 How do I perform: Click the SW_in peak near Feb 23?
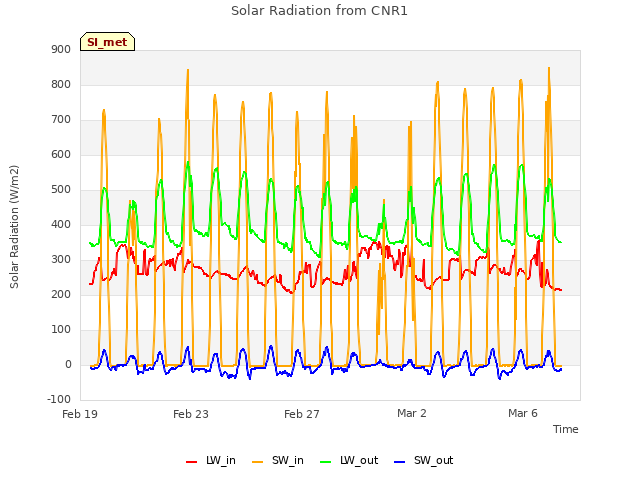click(x=188, y=70)
